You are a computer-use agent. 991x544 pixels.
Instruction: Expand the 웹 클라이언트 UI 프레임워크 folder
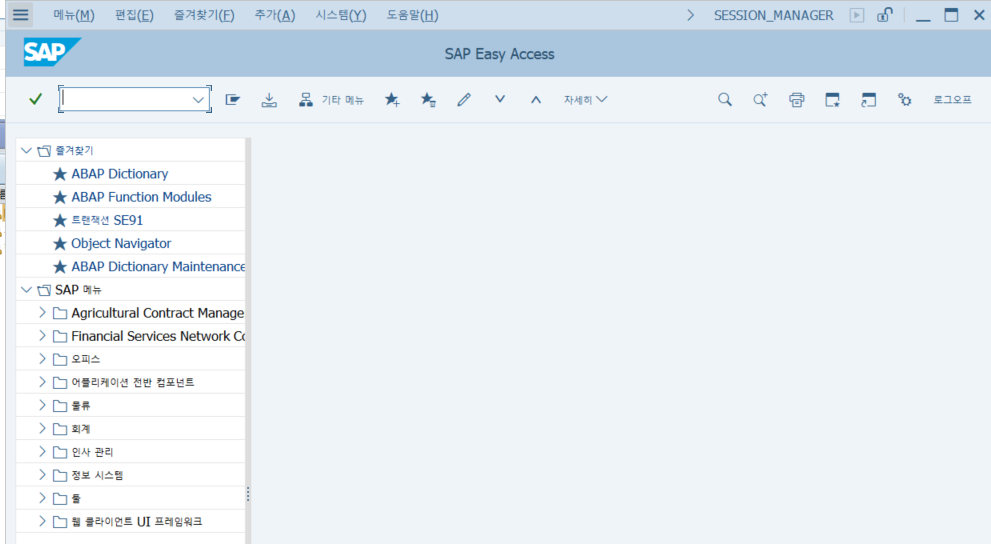pyautogui.click(x=42, y=521)
